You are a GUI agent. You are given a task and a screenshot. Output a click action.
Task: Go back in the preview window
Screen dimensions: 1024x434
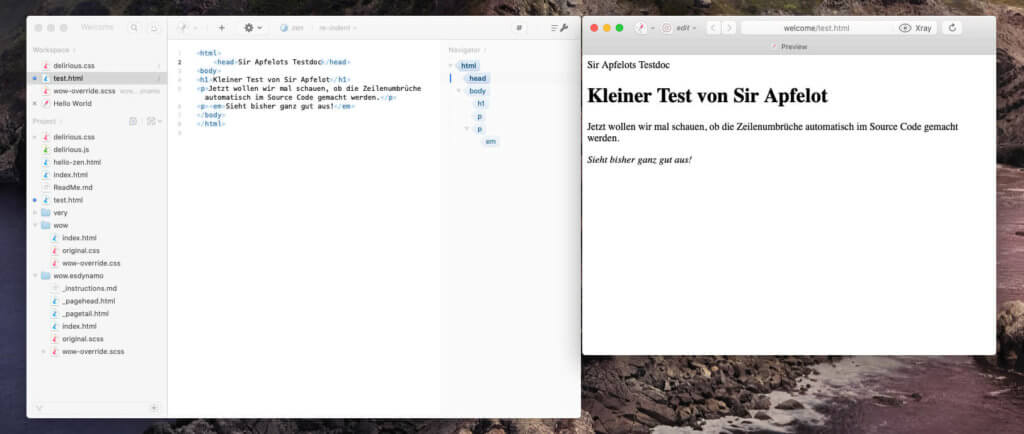pyautogui.click(x=712, y=28)
